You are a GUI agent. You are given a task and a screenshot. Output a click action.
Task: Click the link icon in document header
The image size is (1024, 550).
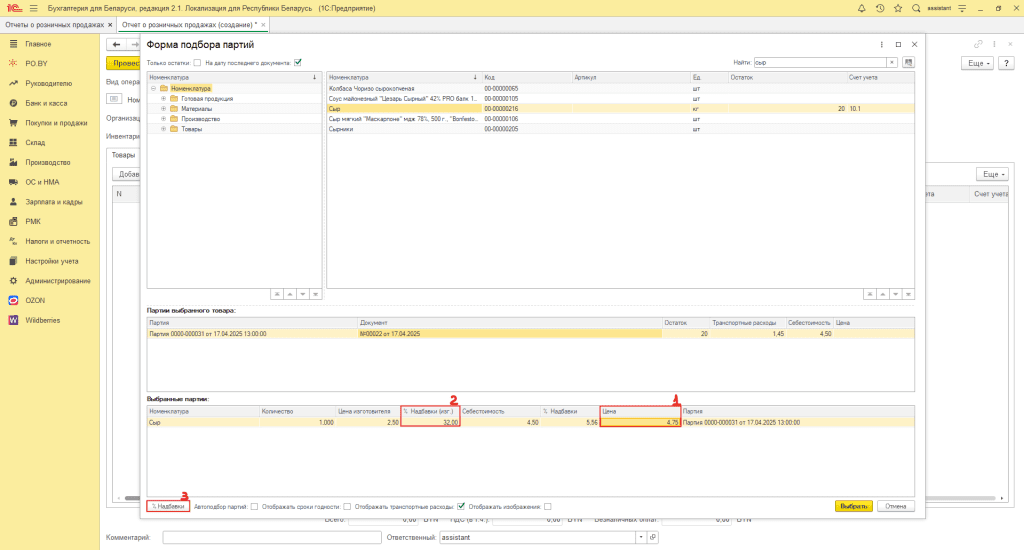[978, 44]
